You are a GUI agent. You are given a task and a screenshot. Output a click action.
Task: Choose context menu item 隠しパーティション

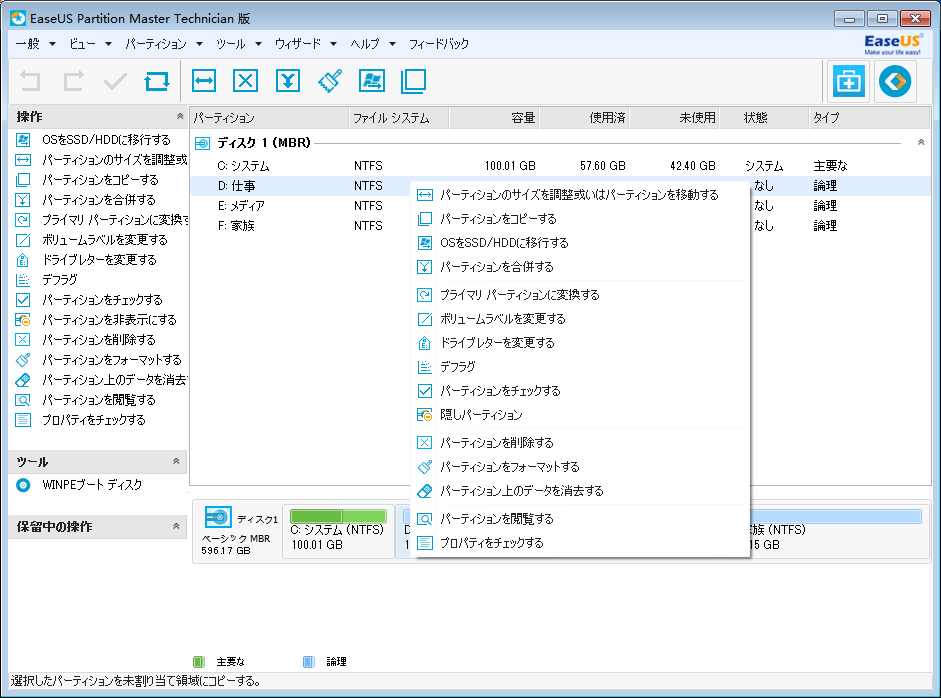coord(580,415)
